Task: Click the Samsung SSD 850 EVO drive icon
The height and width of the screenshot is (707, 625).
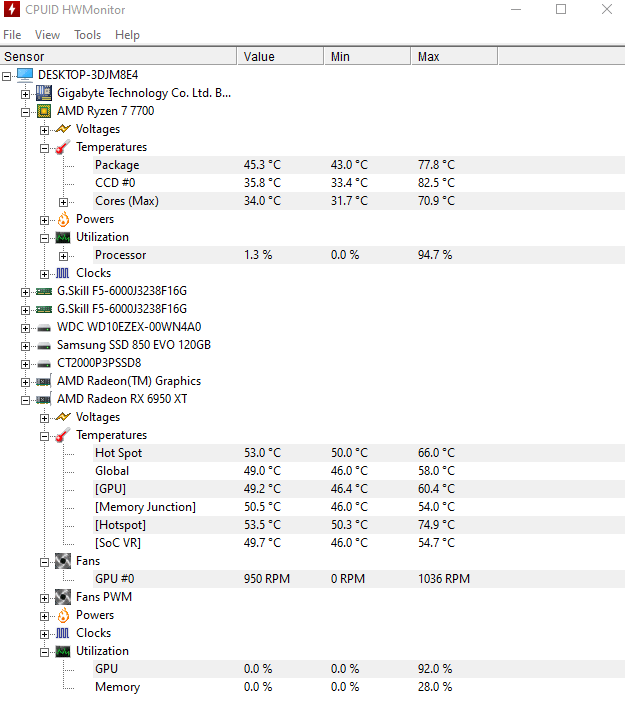Action: (x=44, y=345)
